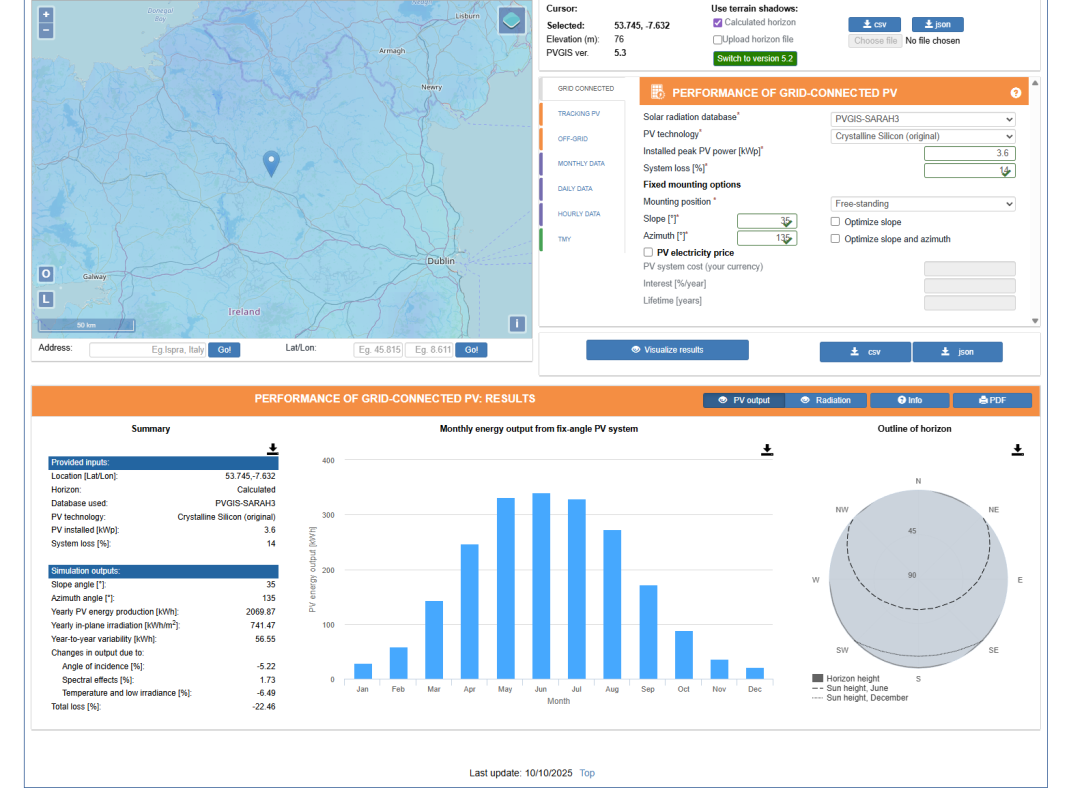Export results as PDF

tap(992, 400)
